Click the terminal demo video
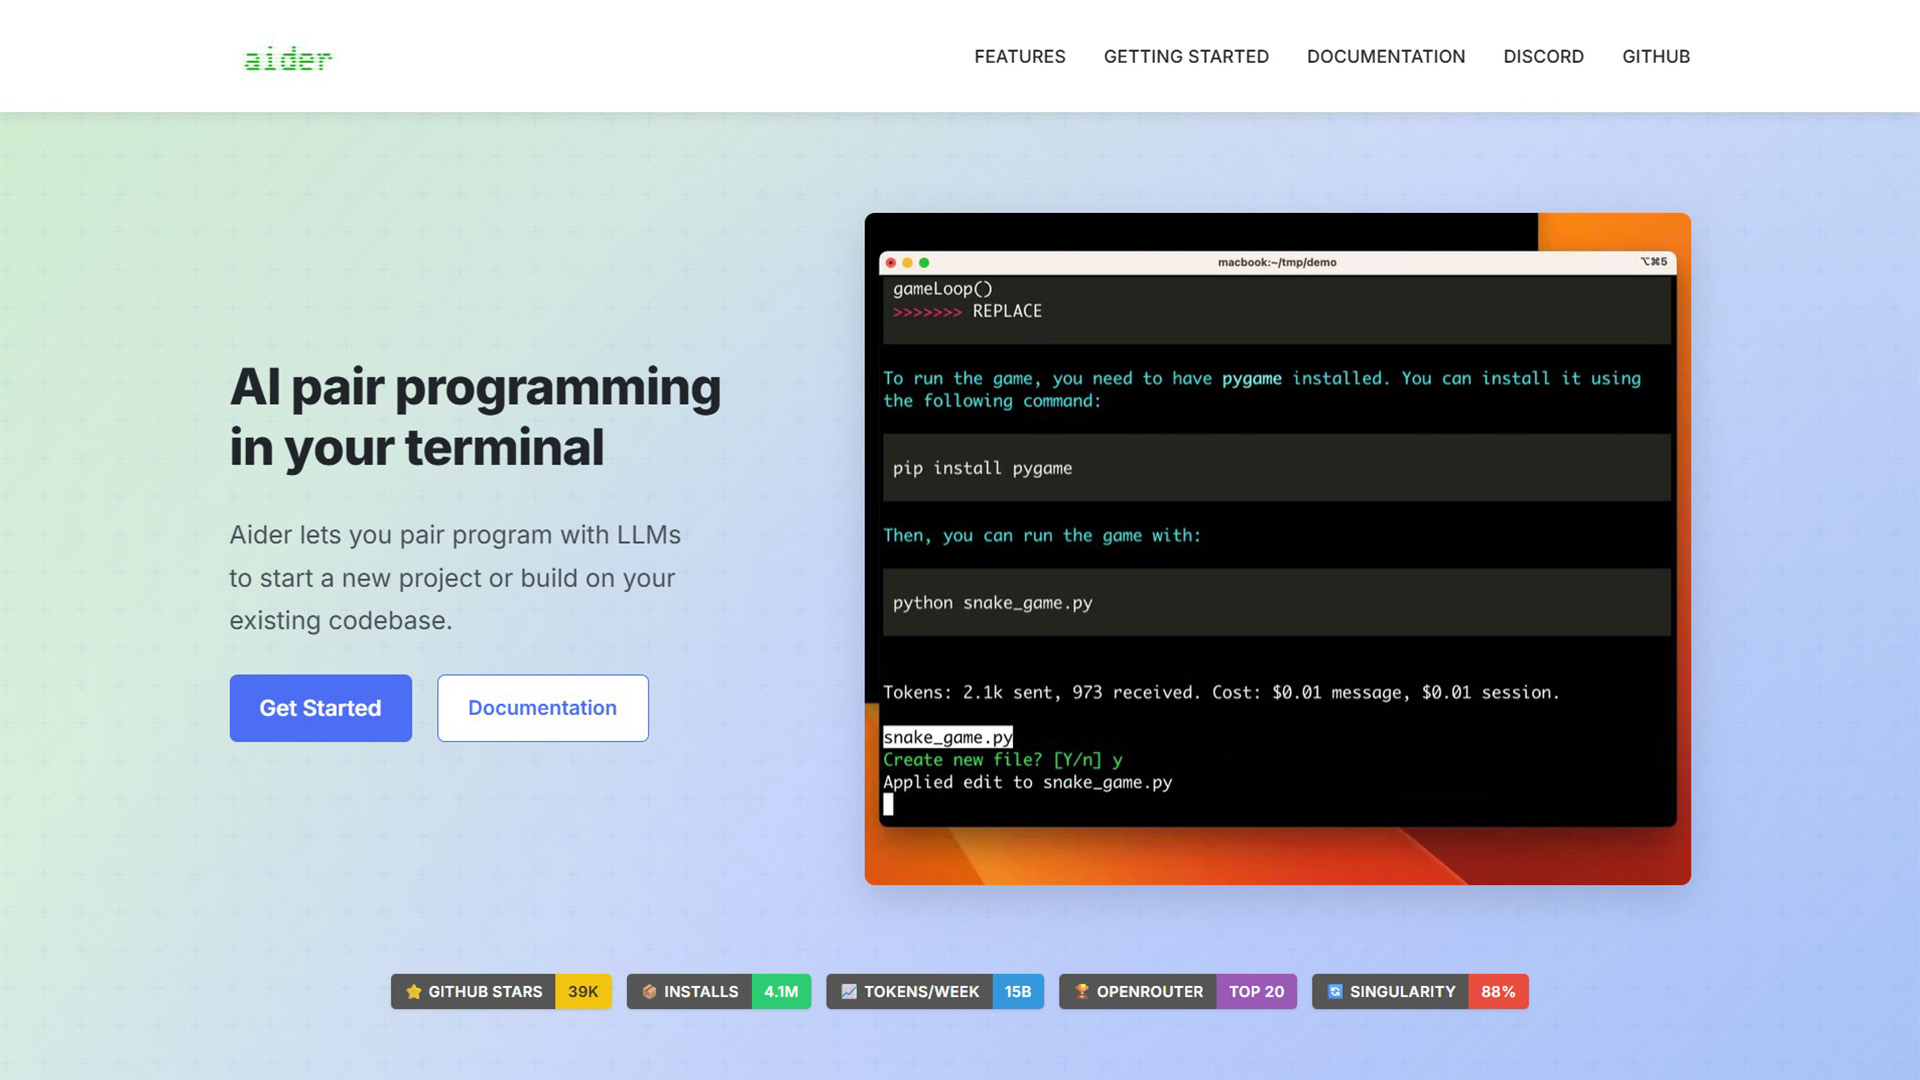The height and width of the screenshot is (1080, 1920). [x=1277, y=548]
